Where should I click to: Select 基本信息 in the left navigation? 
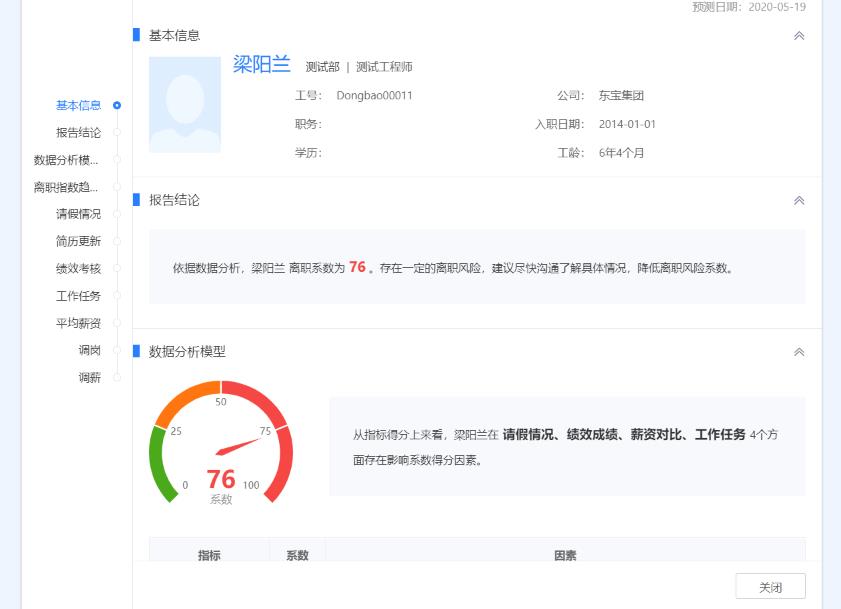[78, 104]
